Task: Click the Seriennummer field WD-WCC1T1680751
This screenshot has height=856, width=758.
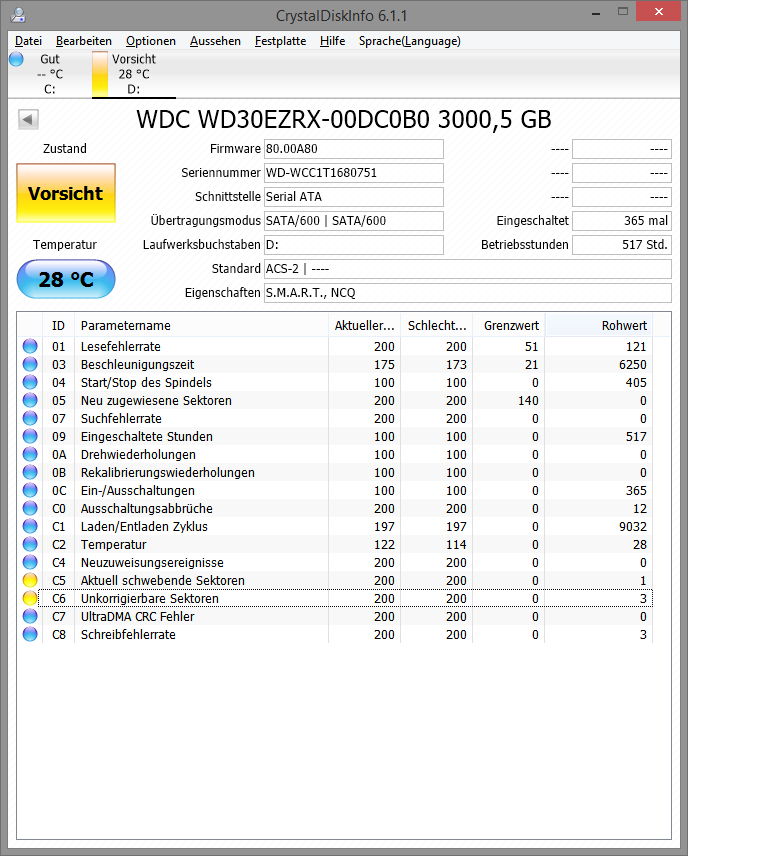Action: [x=354, y=173]
